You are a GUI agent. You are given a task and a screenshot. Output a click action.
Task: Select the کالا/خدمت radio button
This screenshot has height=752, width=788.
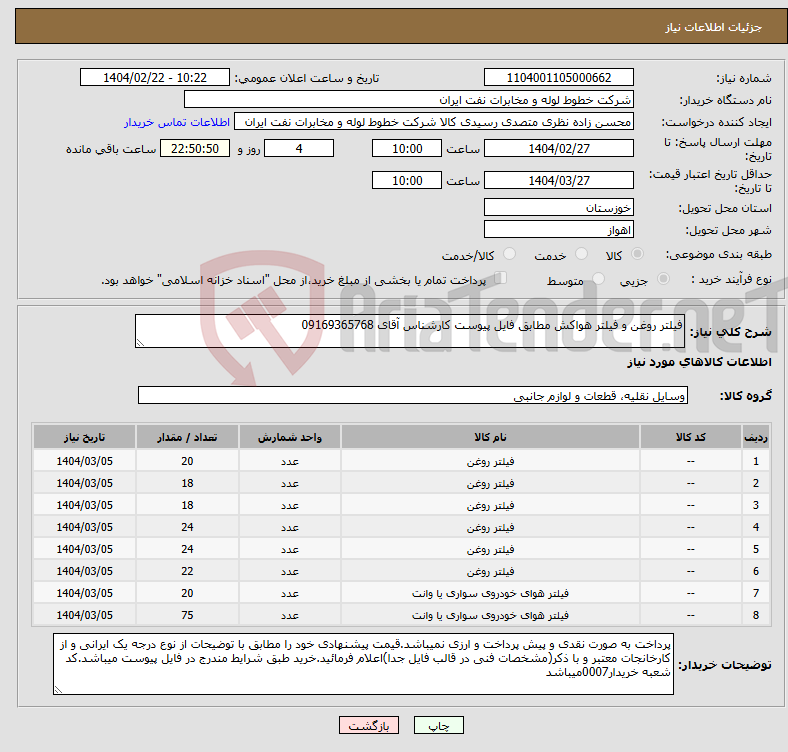tap(510, 254)
